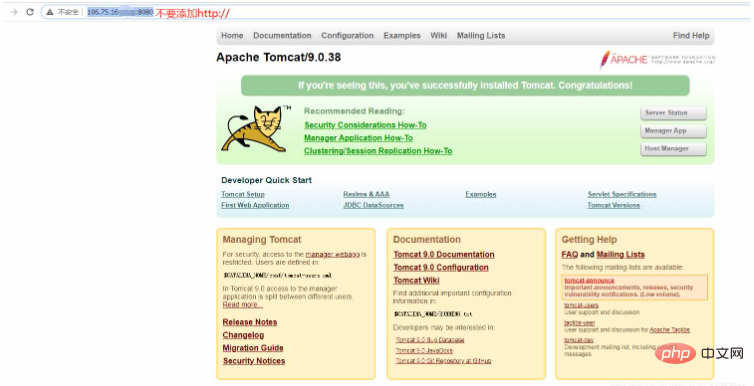Click the Apache Tomcat/9.0.38 heading

point(278,57)
